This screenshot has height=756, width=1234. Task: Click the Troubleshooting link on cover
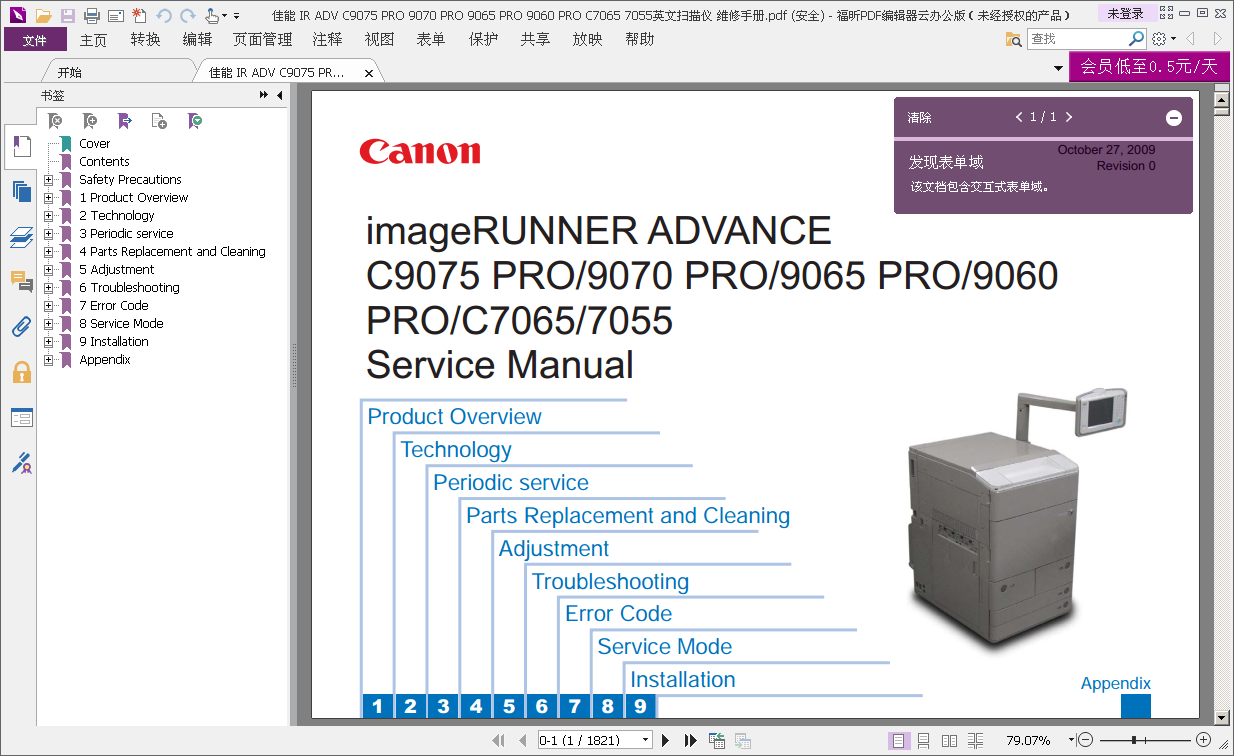click(610, 582)
